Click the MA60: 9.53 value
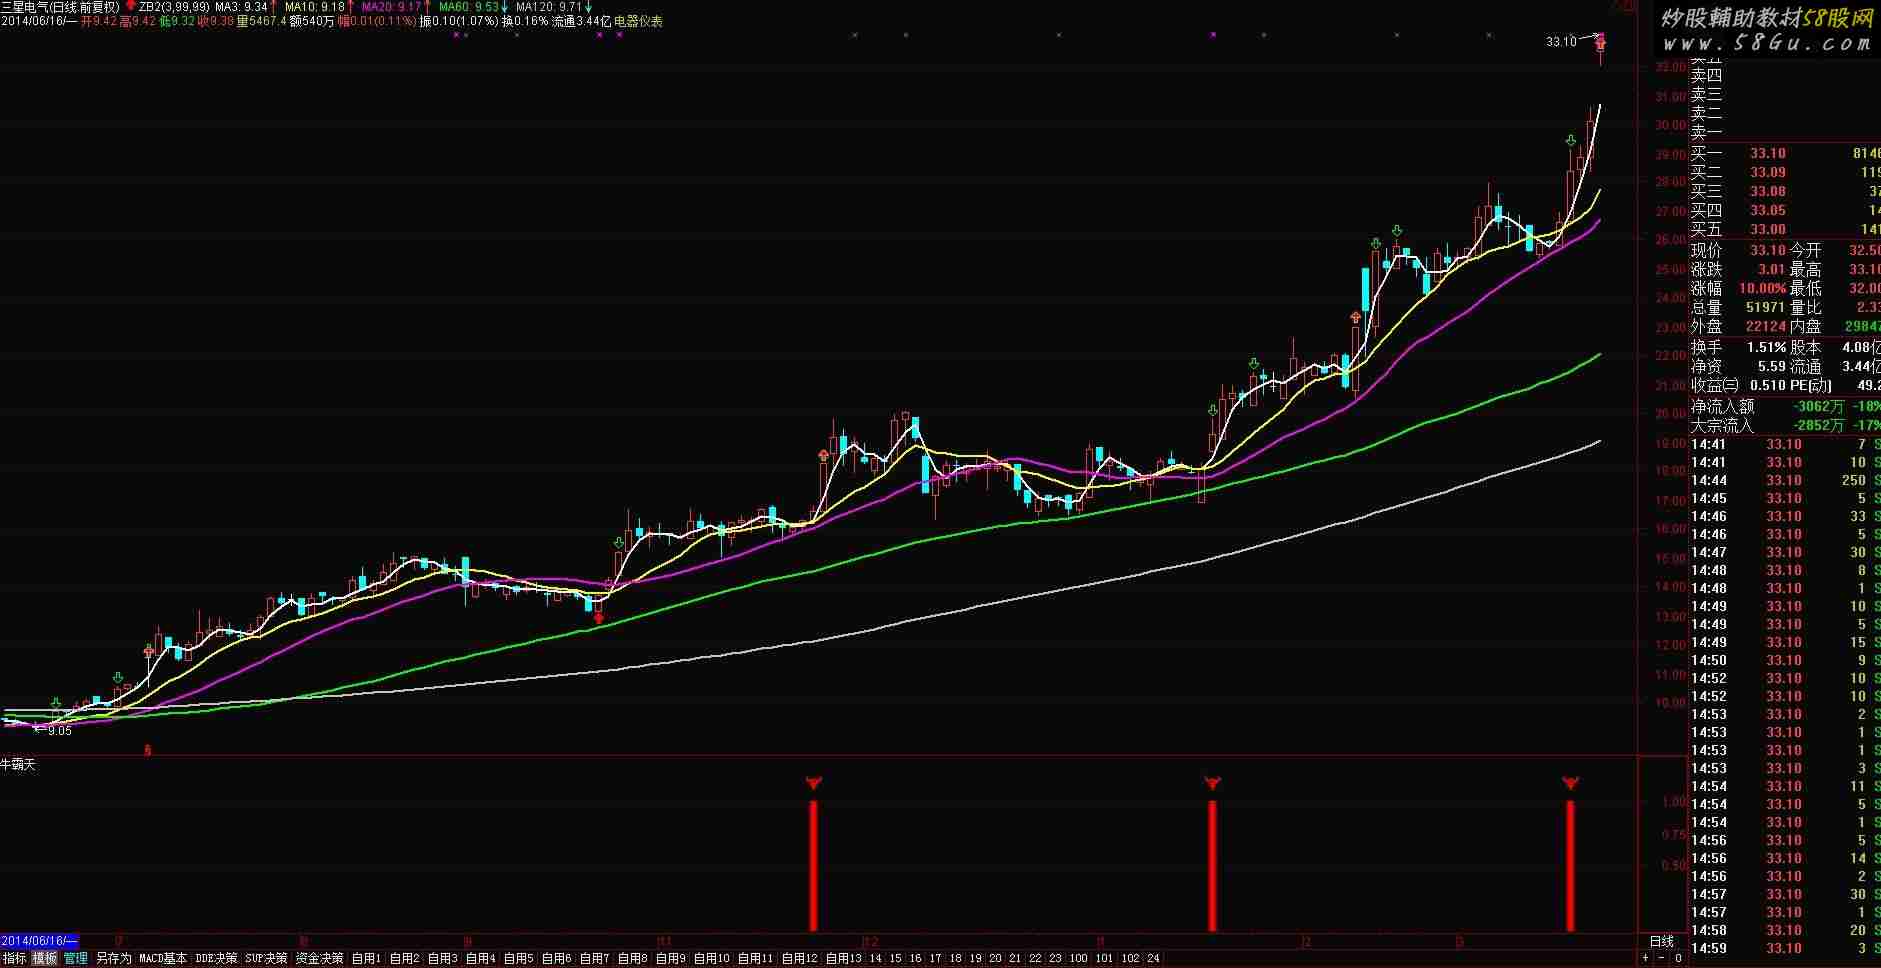Image resolution: width=1881 pixels, height=968 pixels. (x=469, y=7)
